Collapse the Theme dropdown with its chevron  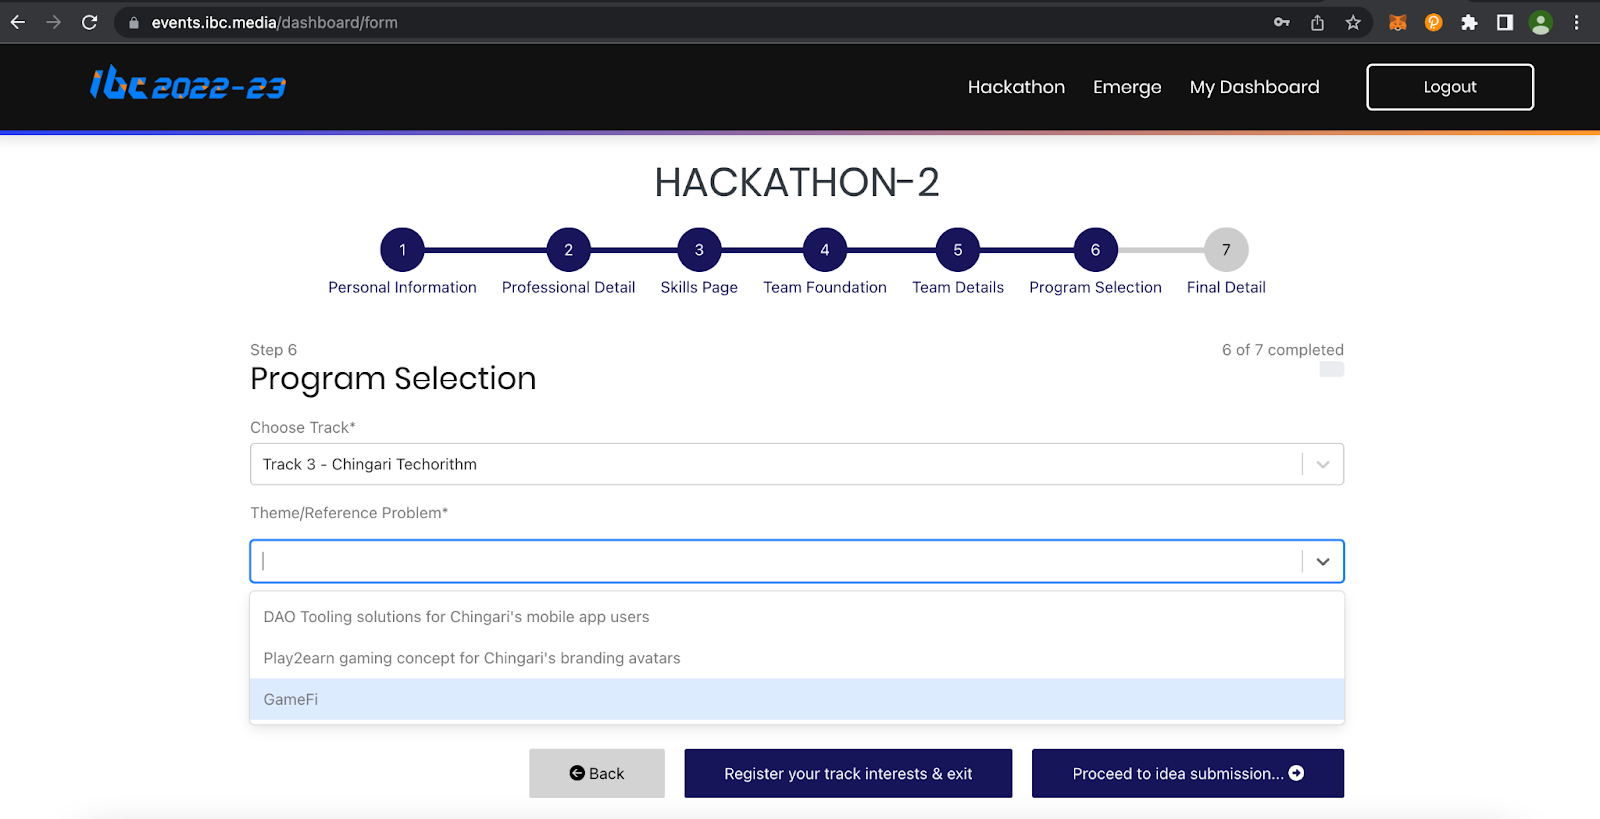point(1323,561)
